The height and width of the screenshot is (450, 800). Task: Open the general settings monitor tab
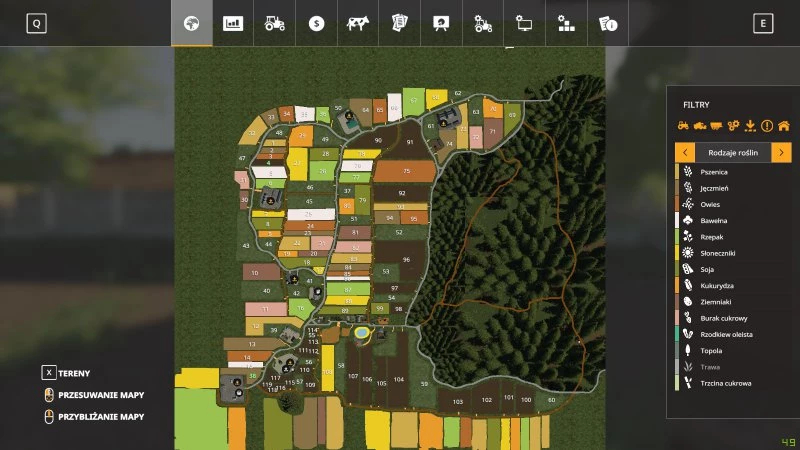point(524,23)
